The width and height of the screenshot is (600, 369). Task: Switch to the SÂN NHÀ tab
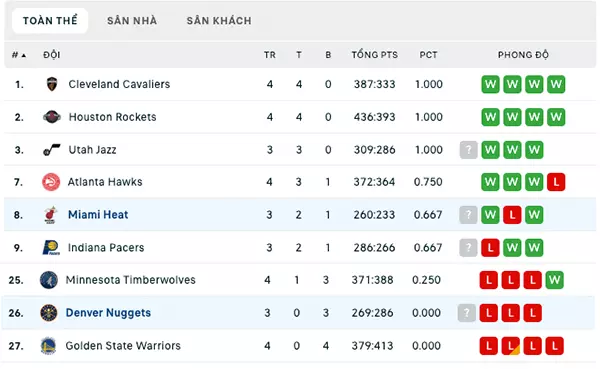tap(132, 21)
